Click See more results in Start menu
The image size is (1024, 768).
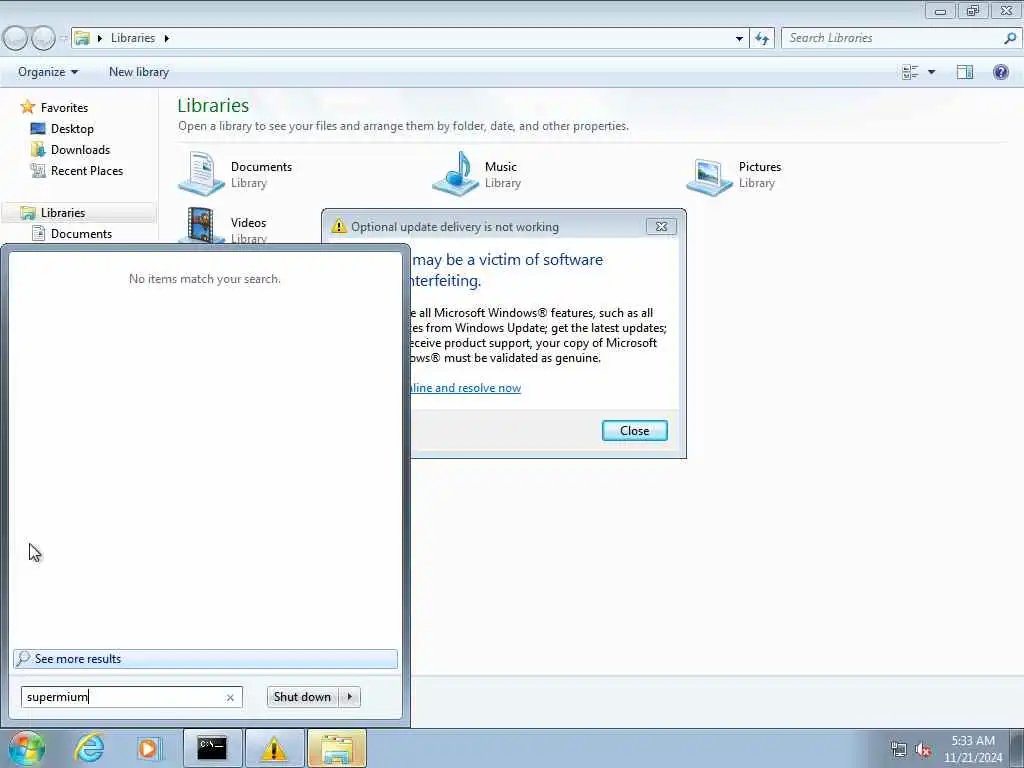(x=205, y=659)
